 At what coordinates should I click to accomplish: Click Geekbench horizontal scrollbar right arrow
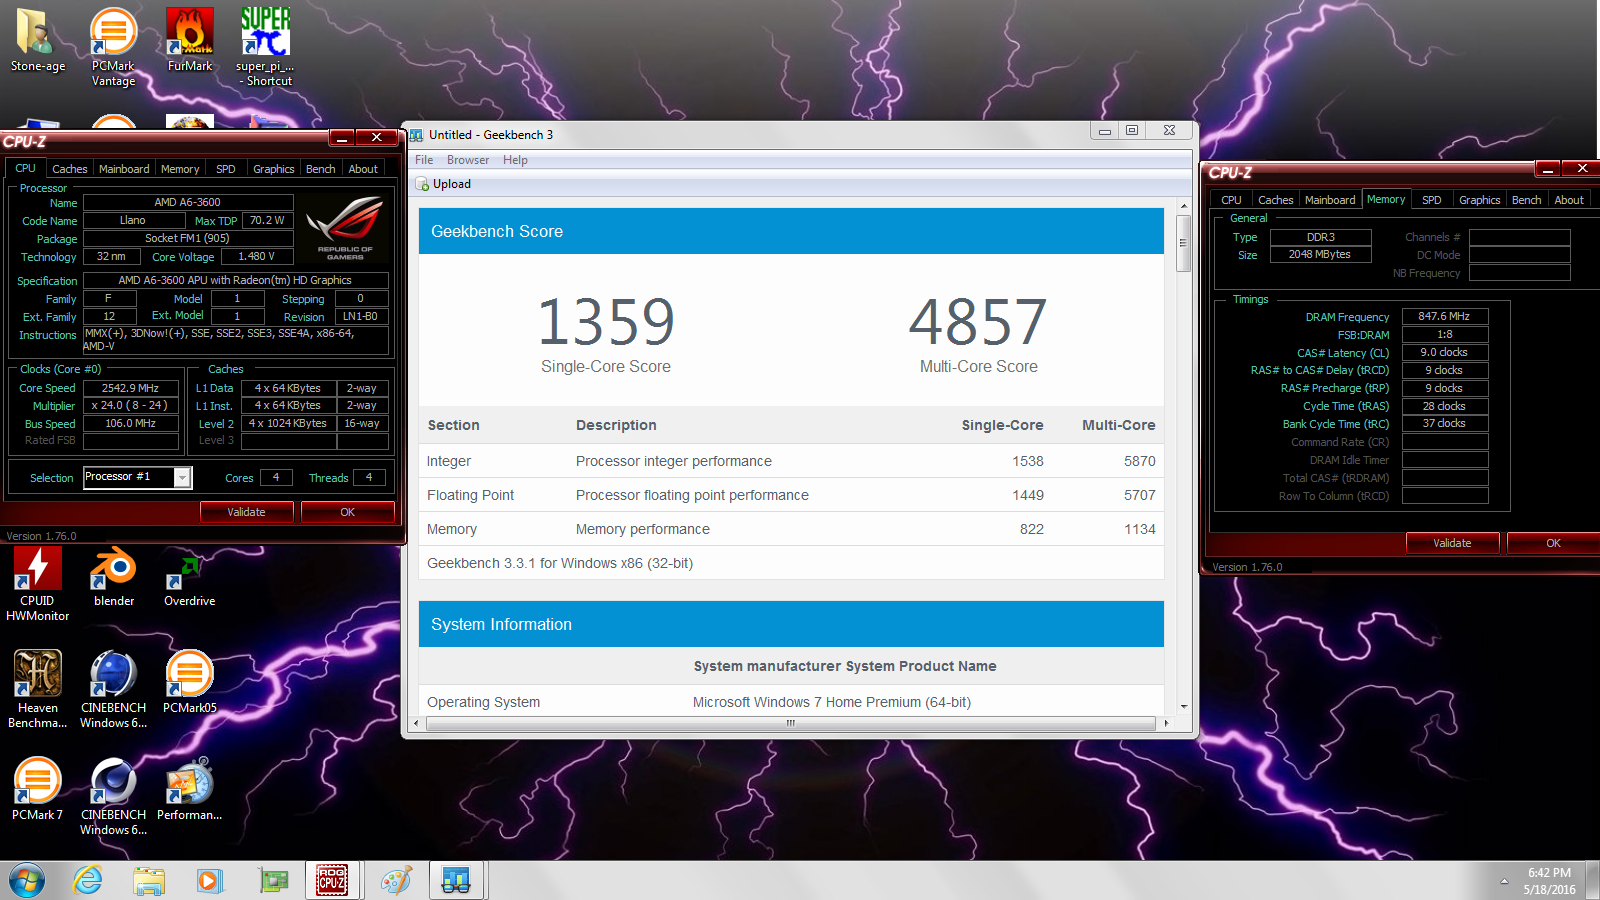(1166, 723)
